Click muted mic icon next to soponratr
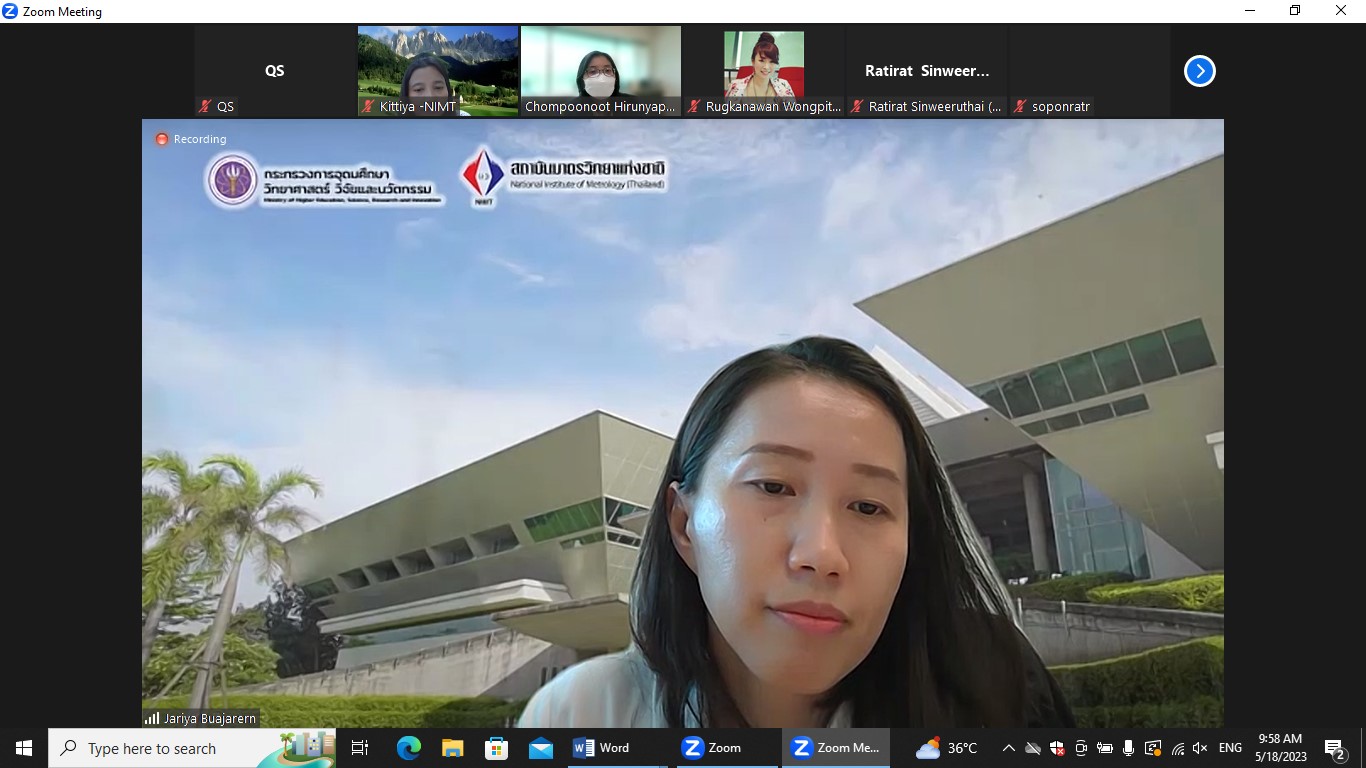The image size is (1366, 768). click(x=1020, y=106)
